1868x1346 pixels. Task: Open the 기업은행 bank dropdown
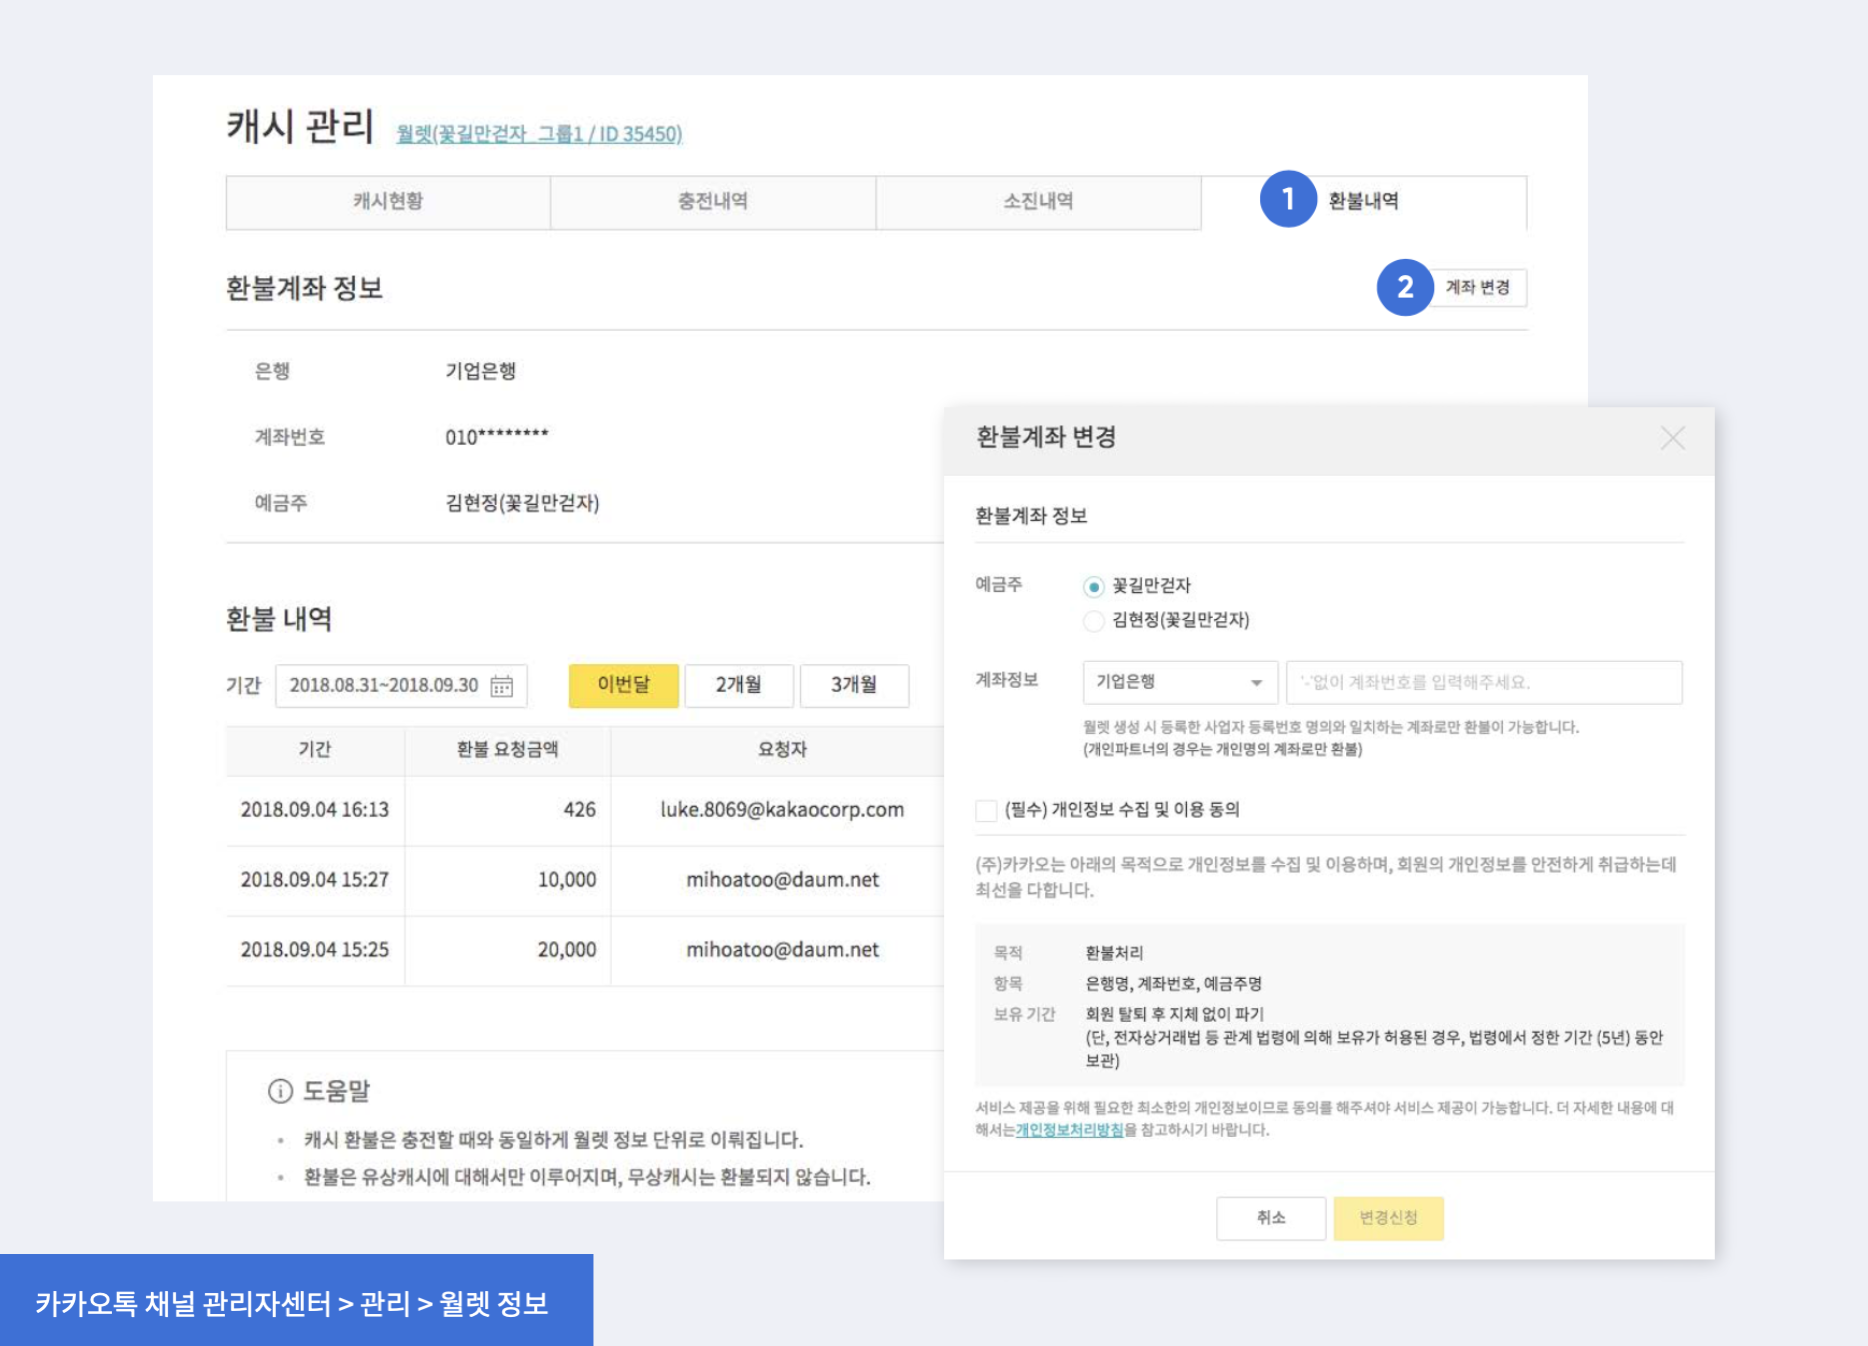(x=1179, y=683)
